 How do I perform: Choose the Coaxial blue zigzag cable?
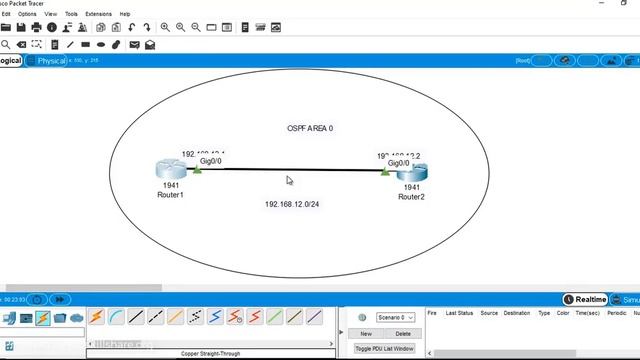(215, 317)
